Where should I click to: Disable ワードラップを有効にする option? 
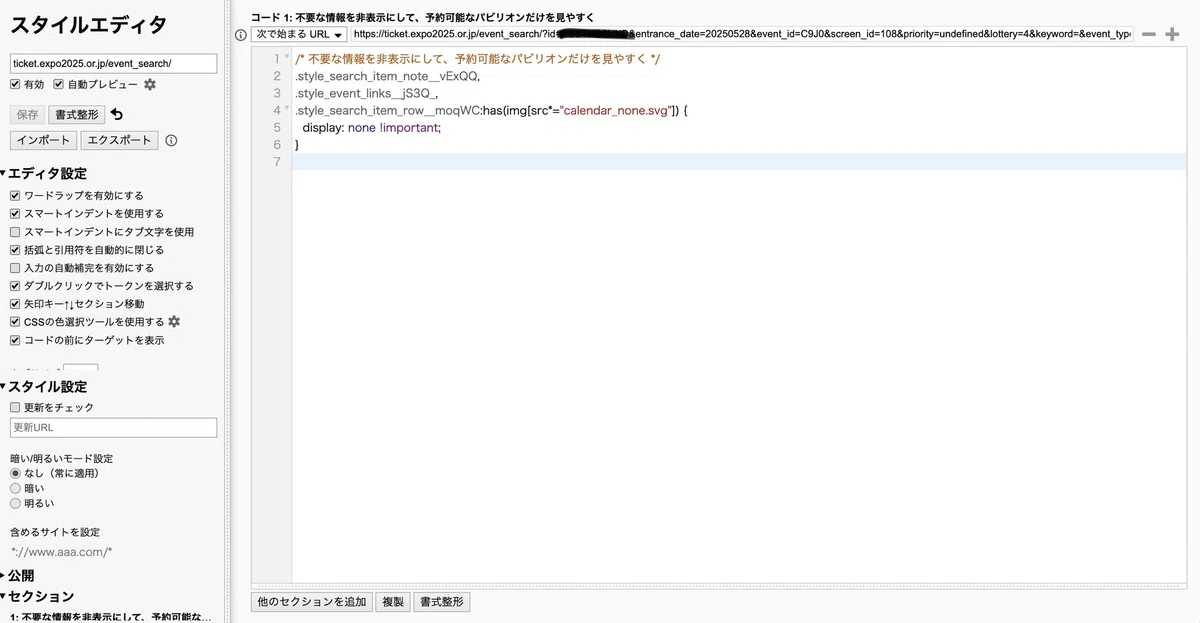[15, 196]
